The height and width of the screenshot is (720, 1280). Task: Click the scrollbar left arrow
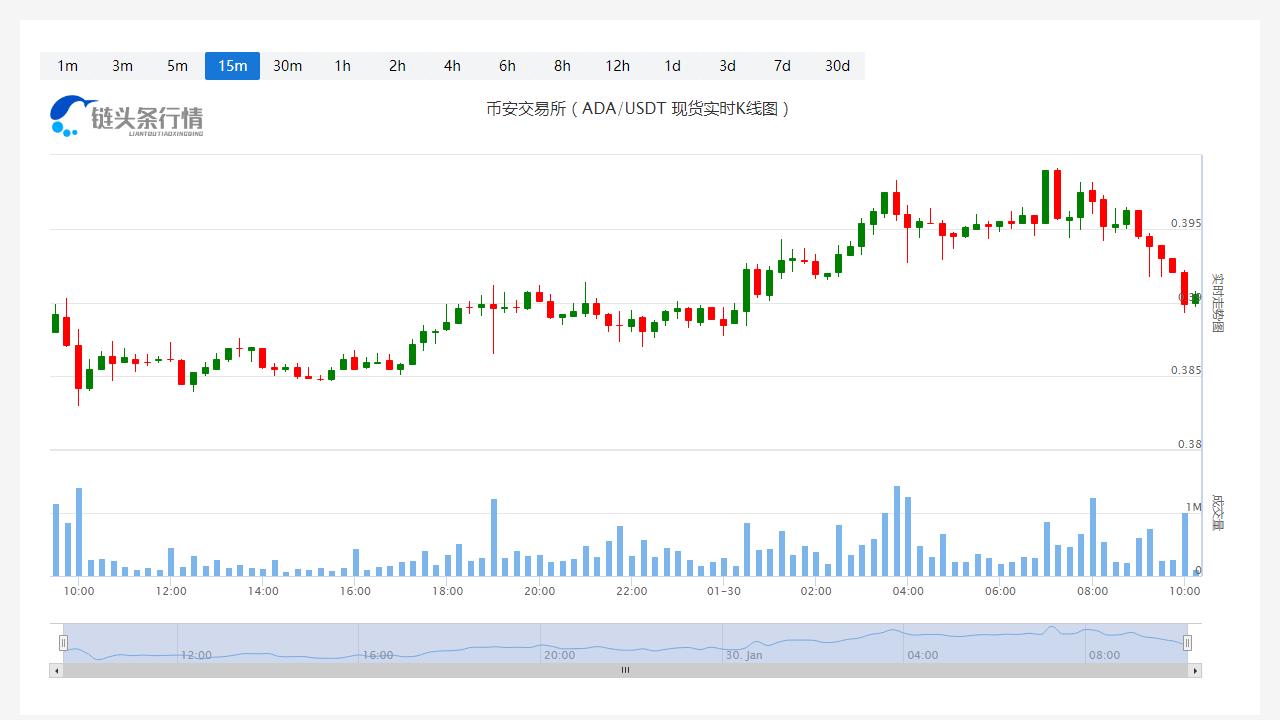(56, 670)
